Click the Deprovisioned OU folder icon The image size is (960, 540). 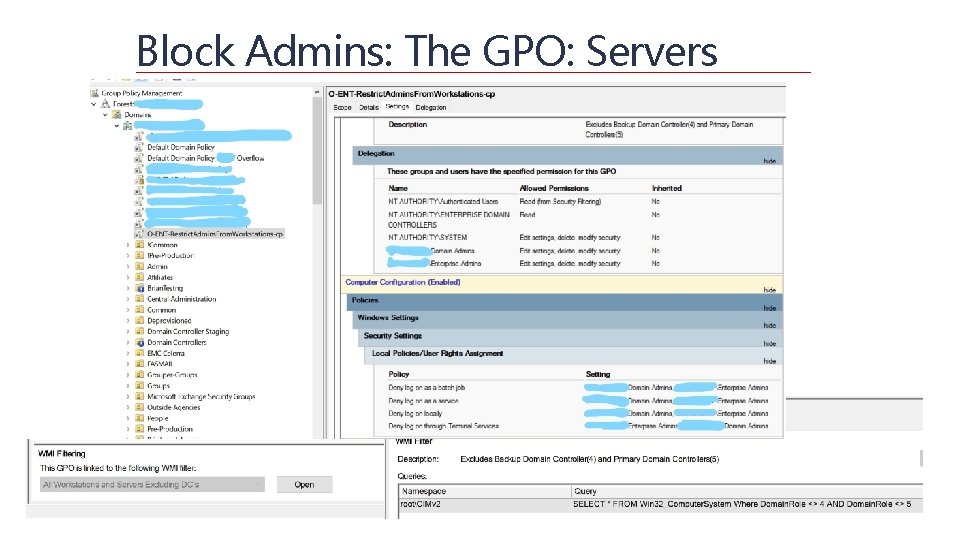coord(140,320)
